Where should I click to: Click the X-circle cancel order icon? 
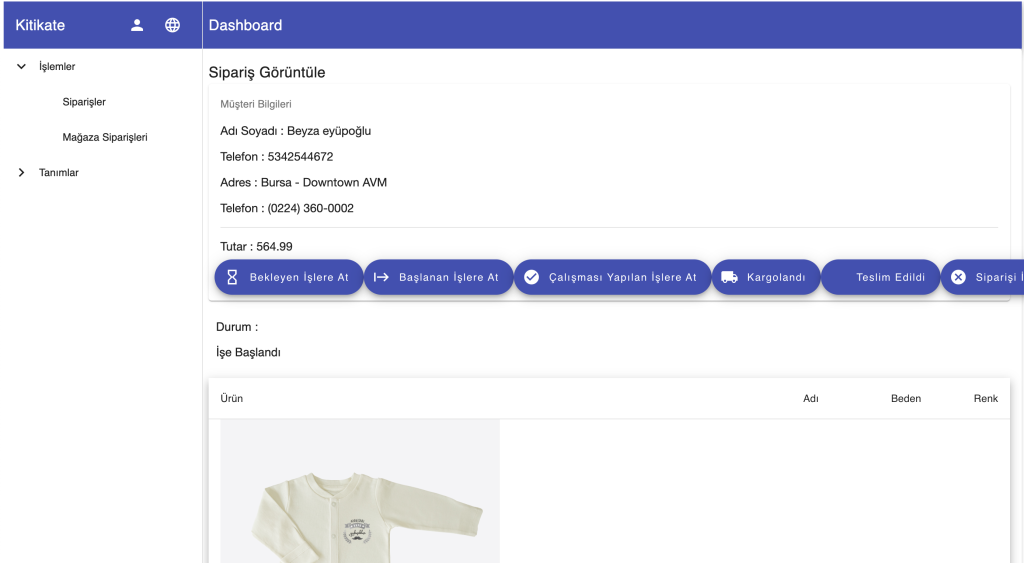(x=958, y=277)
